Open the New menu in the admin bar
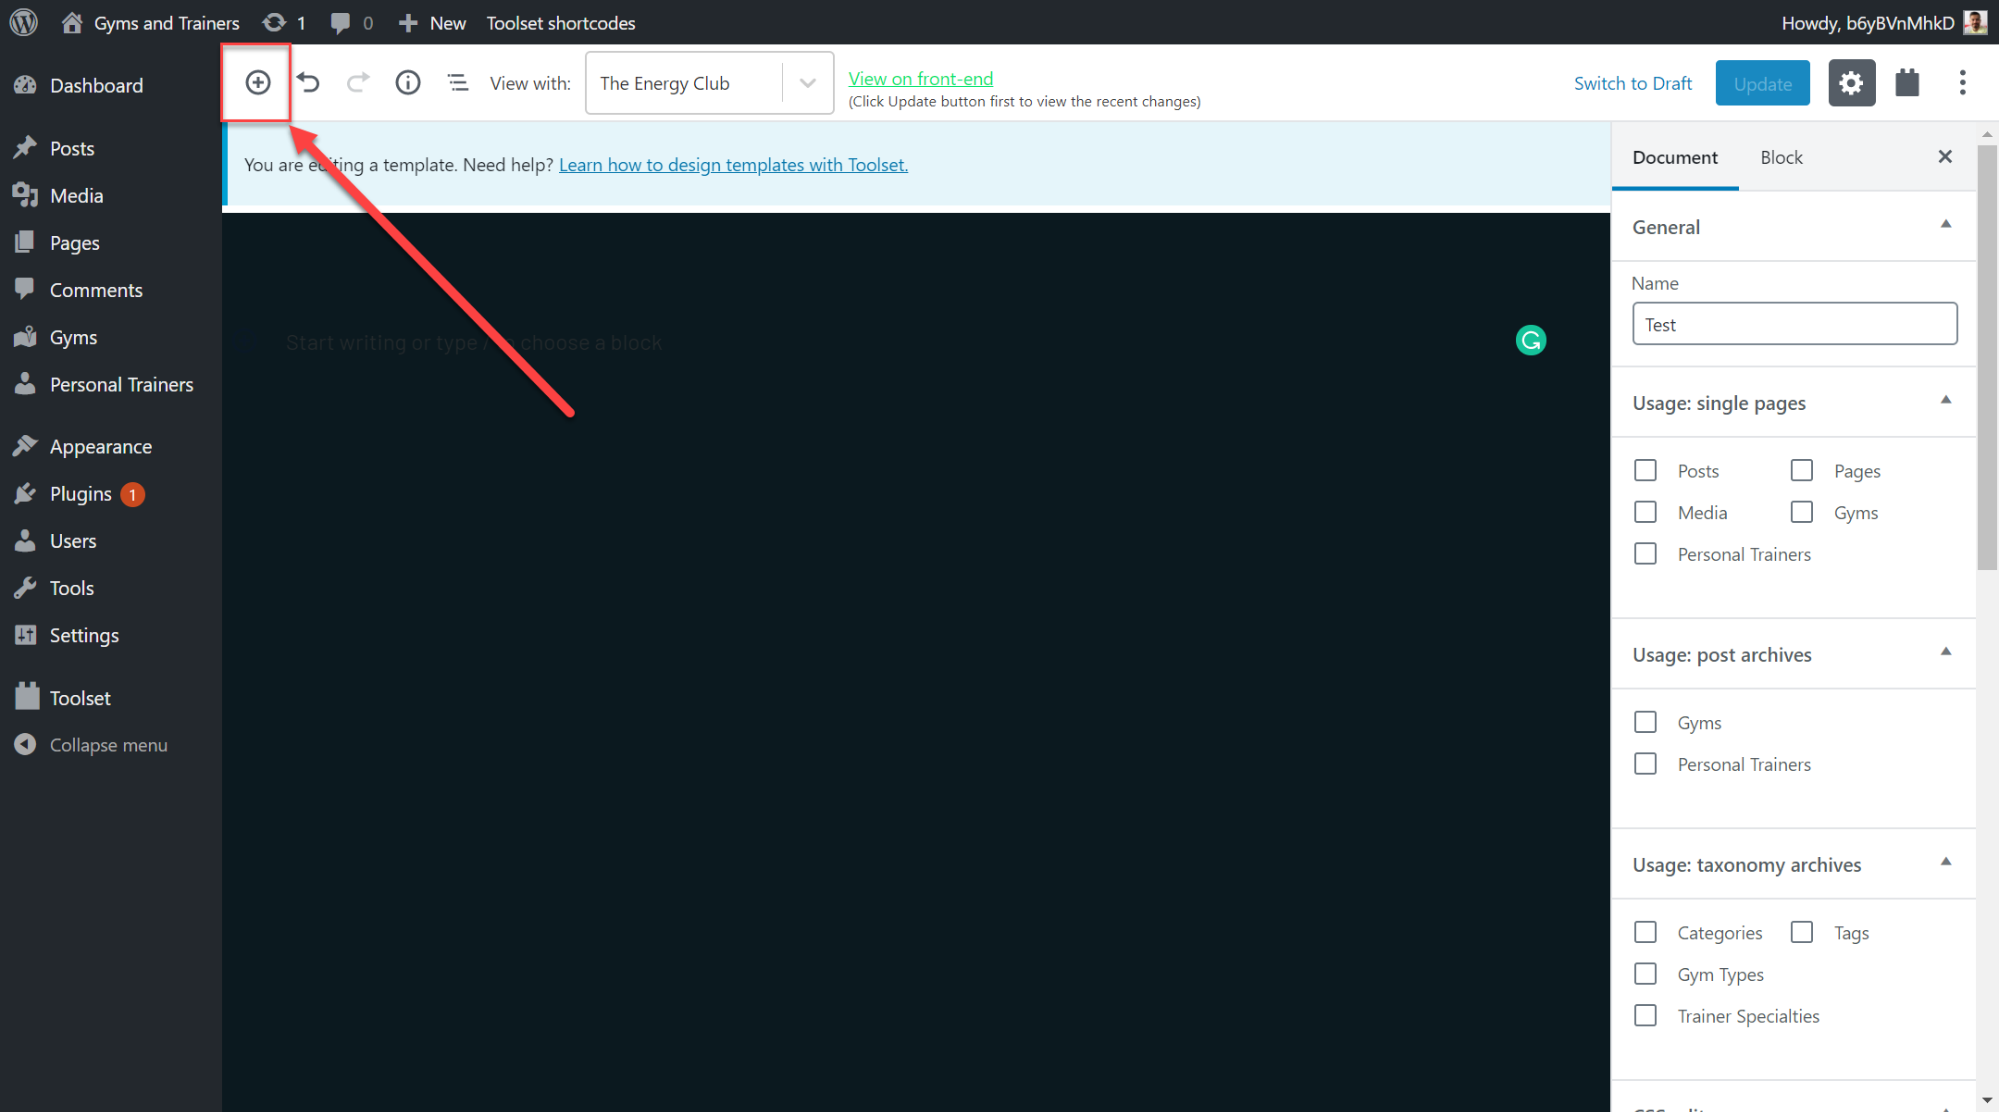 (x=431, y=22)
